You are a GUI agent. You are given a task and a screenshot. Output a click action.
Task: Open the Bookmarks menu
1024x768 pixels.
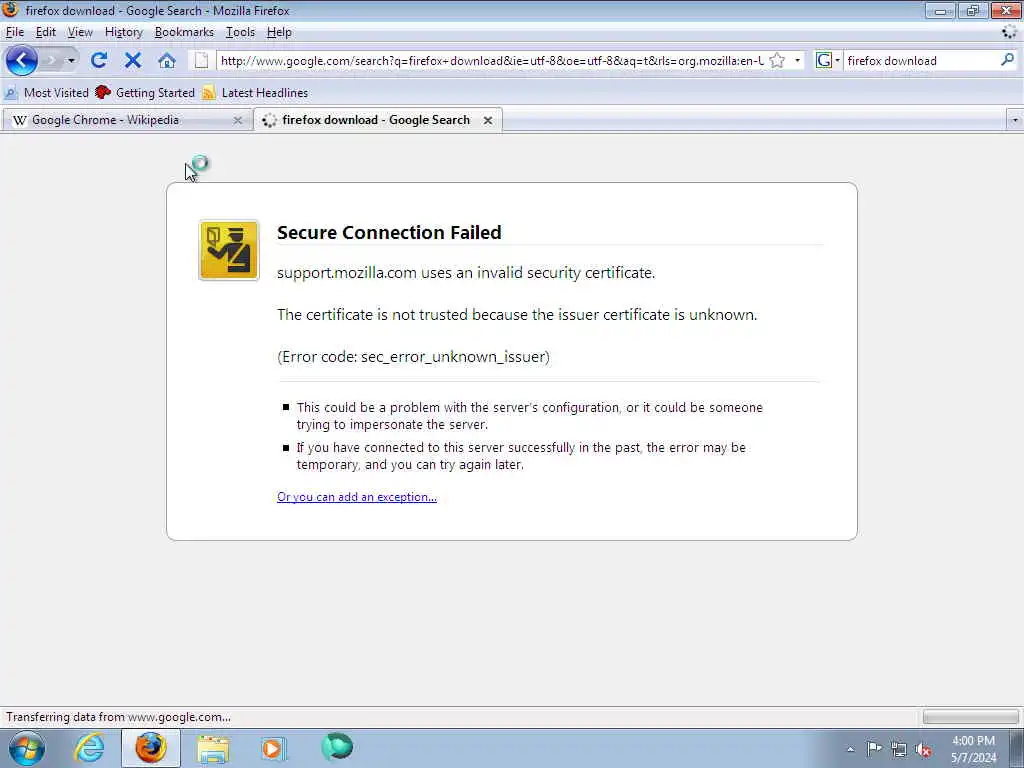click(184, 32)
